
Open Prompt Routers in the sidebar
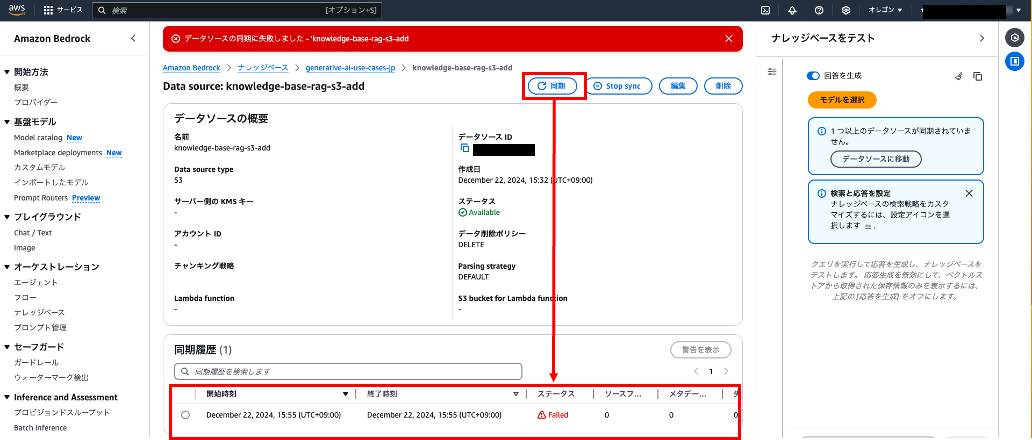(41, 197)
